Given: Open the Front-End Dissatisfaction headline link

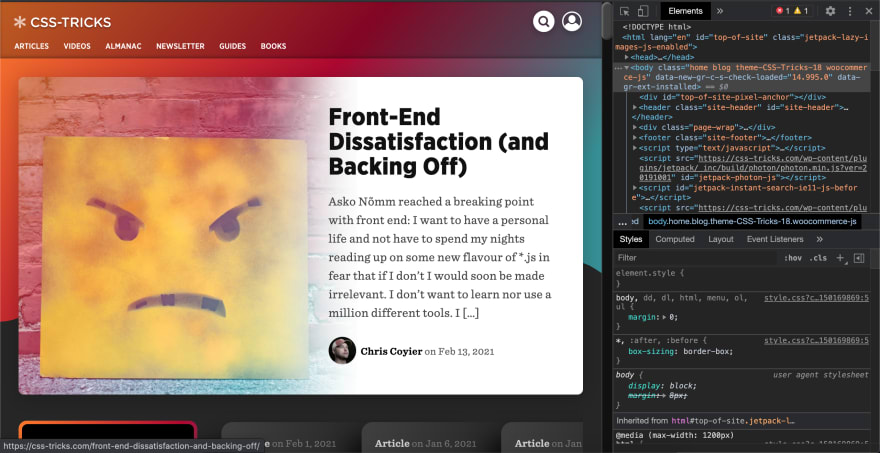Looking at the screenshot, I should [x=438, y=141].
